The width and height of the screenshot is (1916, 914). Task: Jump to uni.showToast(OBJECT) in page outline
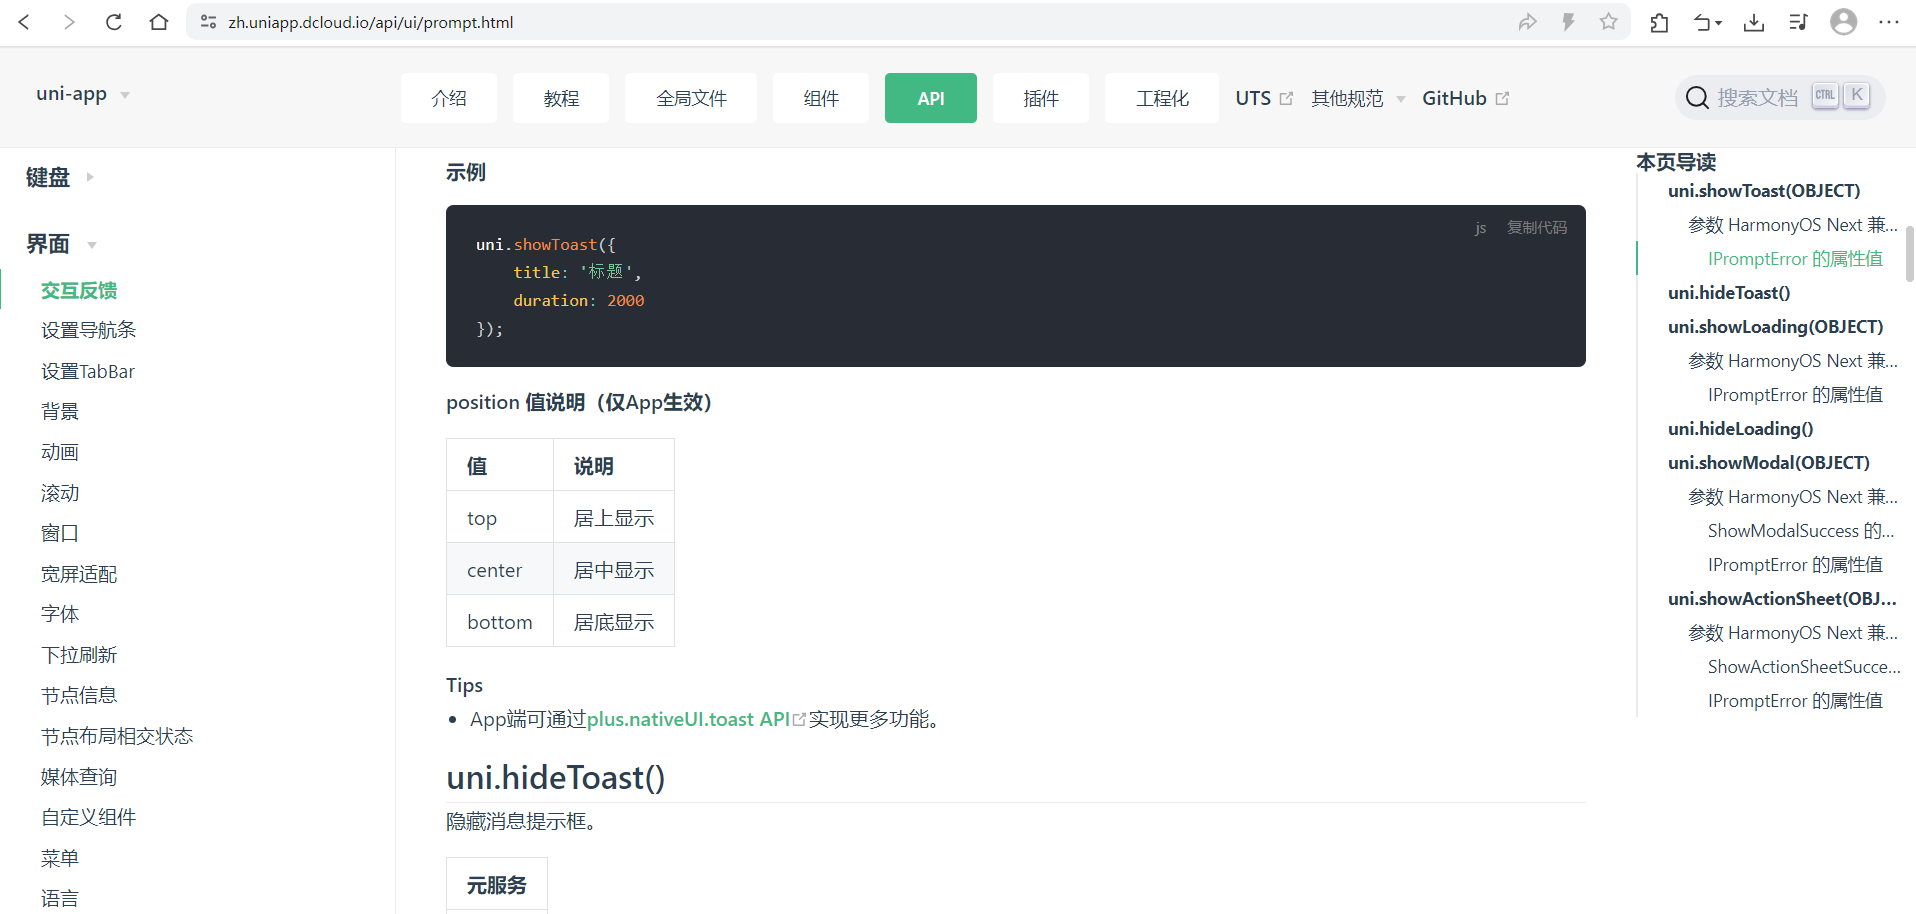pyautogui.click(x=1764, y=190)
